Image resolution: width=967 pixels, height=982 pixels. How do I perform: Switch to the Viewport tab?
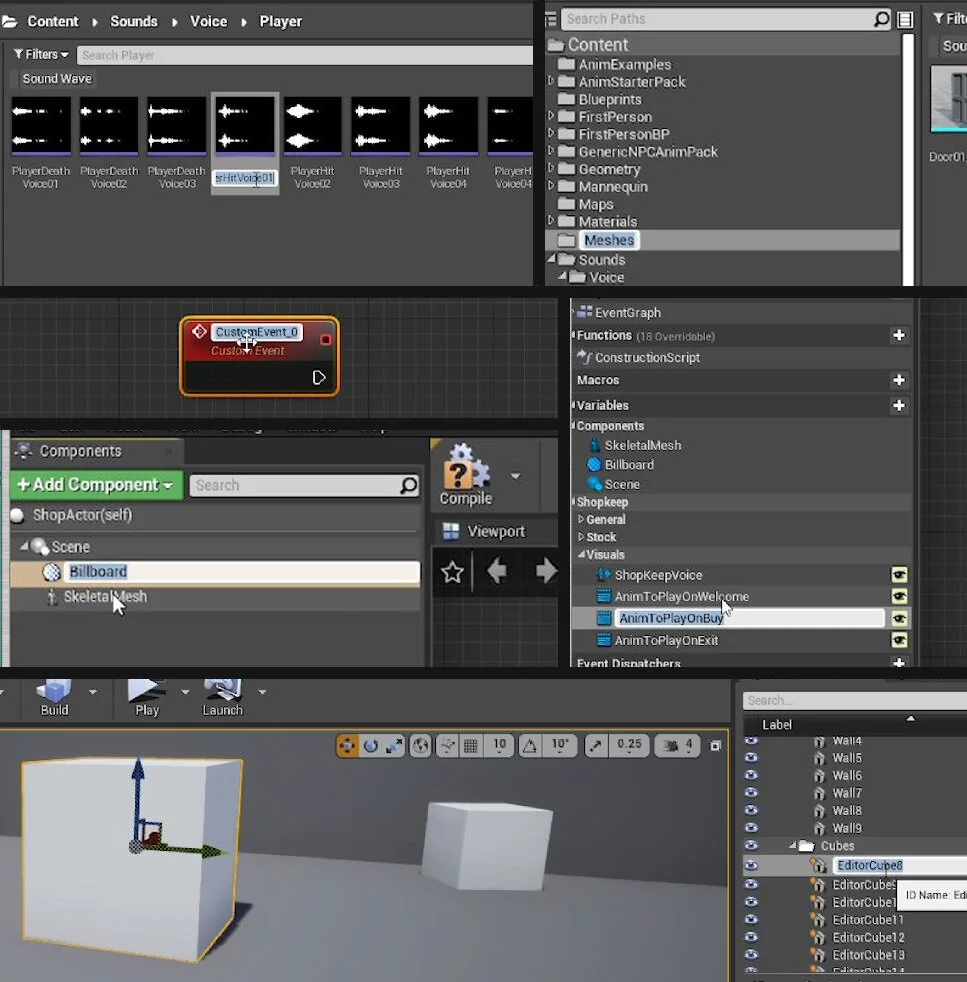tap(494, 530)
